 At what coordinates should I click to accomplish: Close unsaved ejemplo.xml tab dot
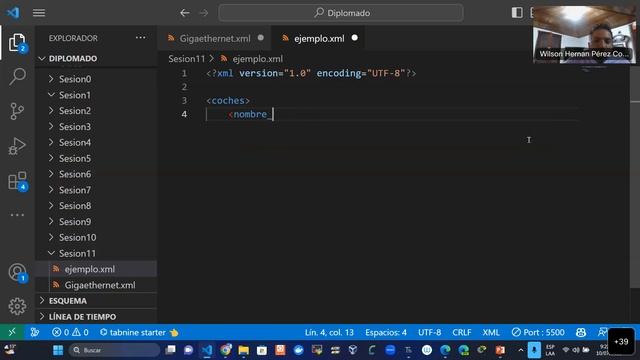click(355, 38)
